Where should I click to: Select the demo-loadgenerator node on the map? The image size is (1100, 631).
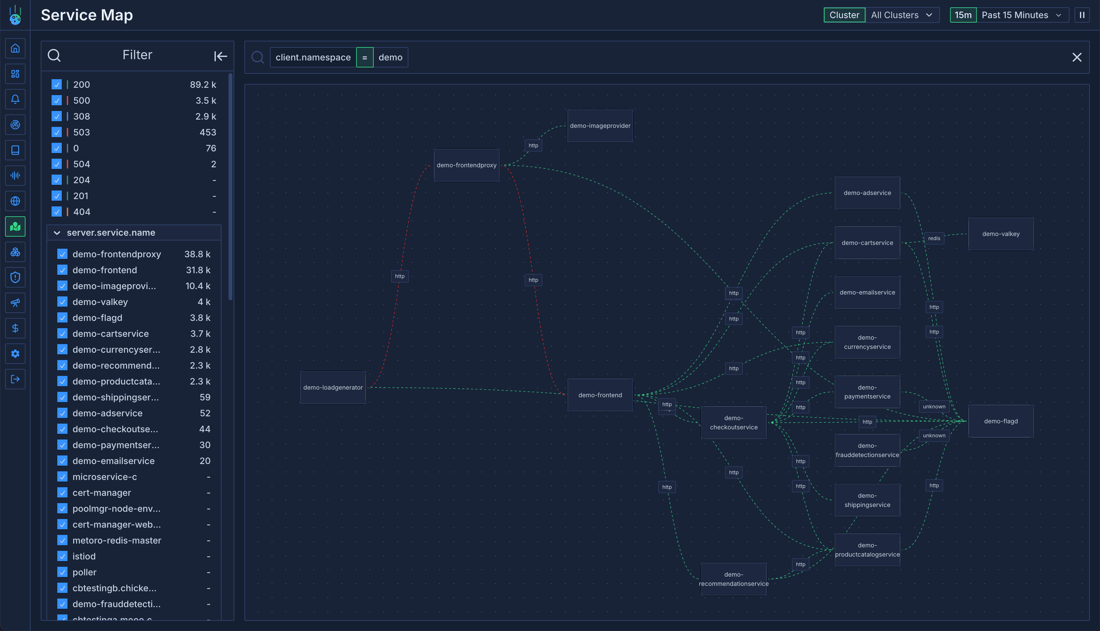click(x=333, y=387)
